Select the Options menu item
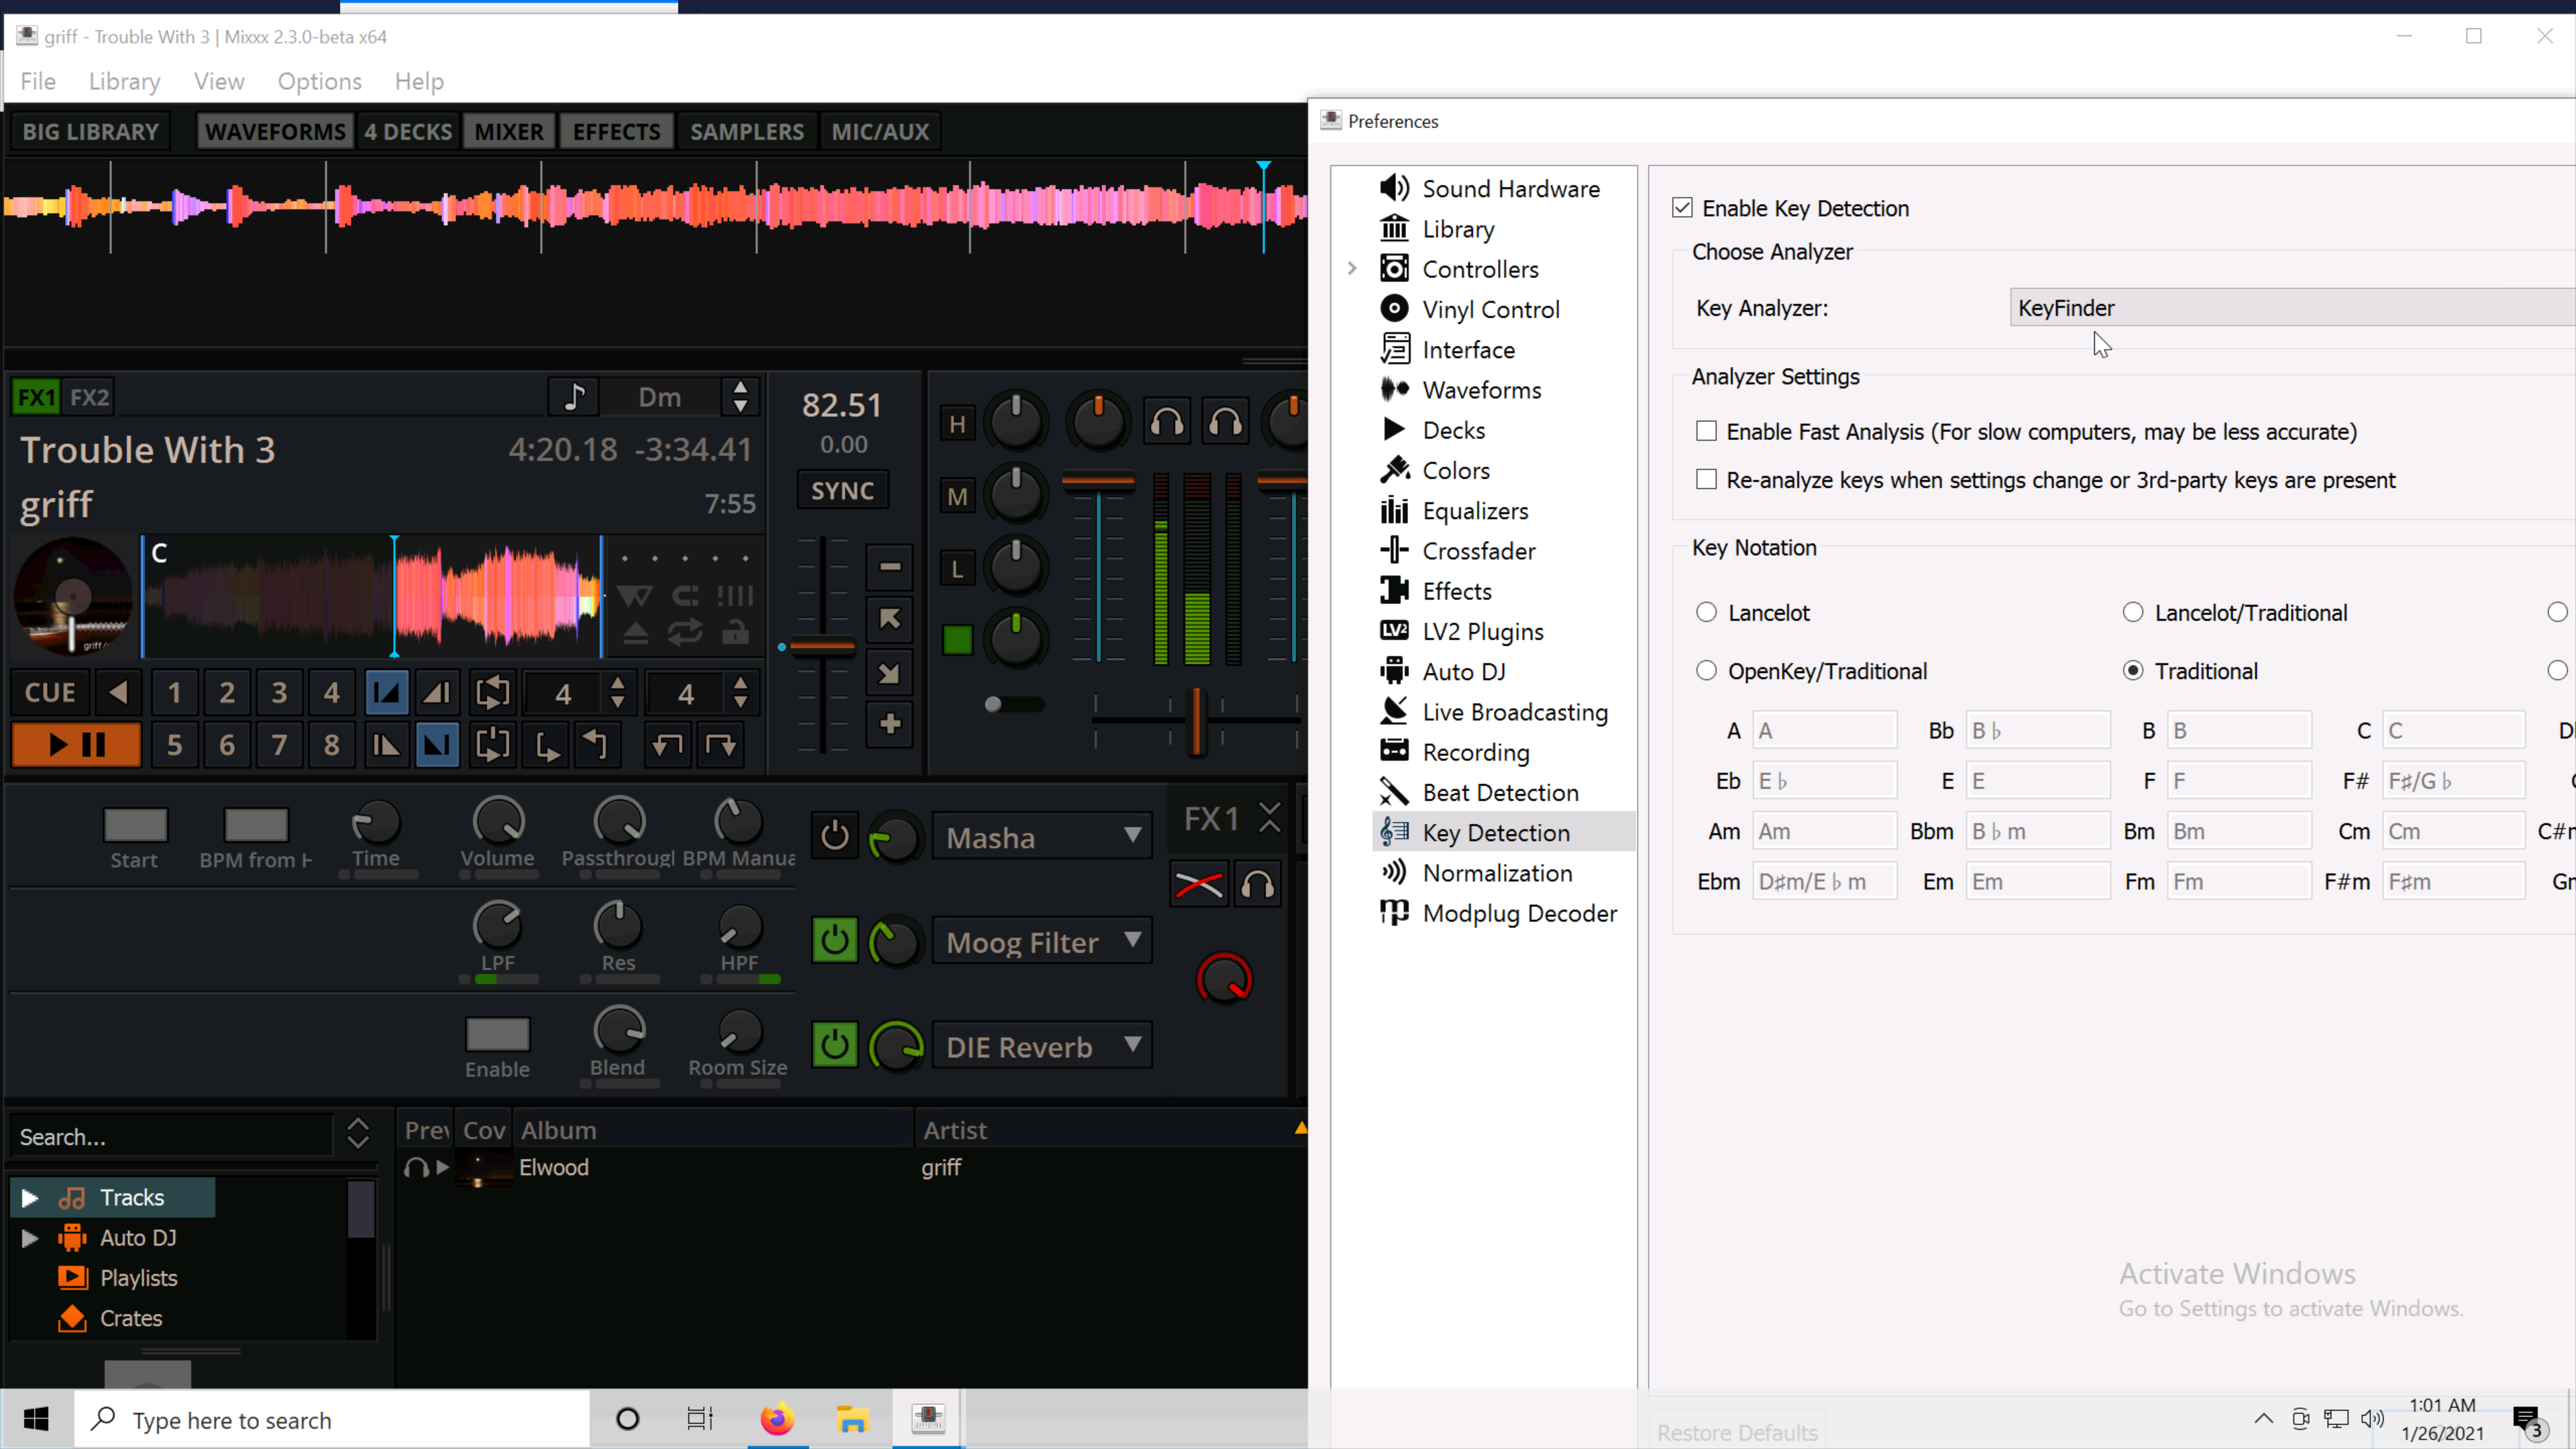2576x1449 pixels. (x=319, y=80)
